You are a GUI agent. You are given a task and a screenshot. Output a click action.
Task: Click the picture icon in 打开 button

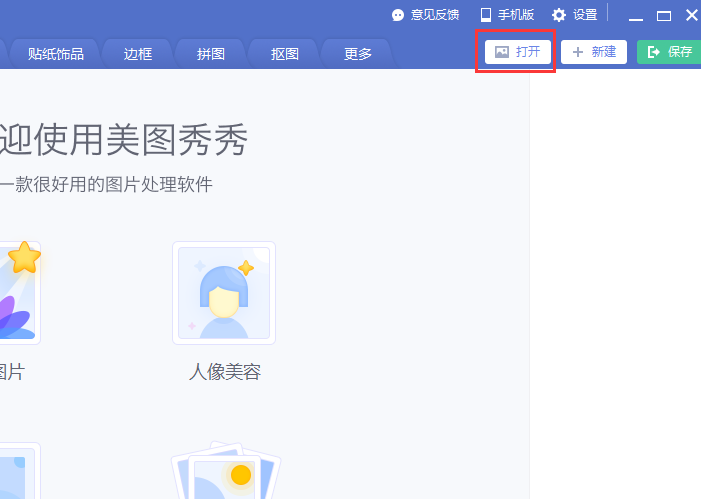pyautogui.click(x=502, y=52)
